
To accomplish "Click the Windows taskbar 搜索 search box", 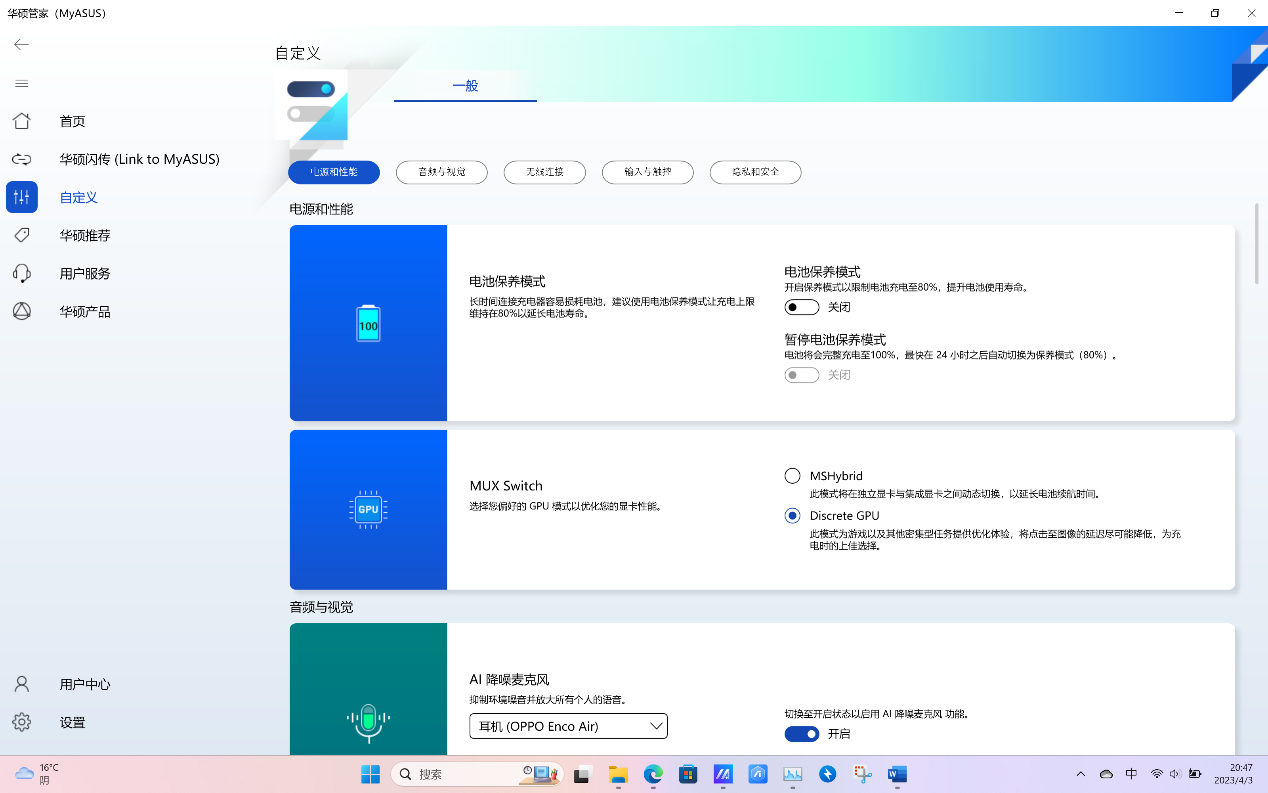I will pos(460,774).
